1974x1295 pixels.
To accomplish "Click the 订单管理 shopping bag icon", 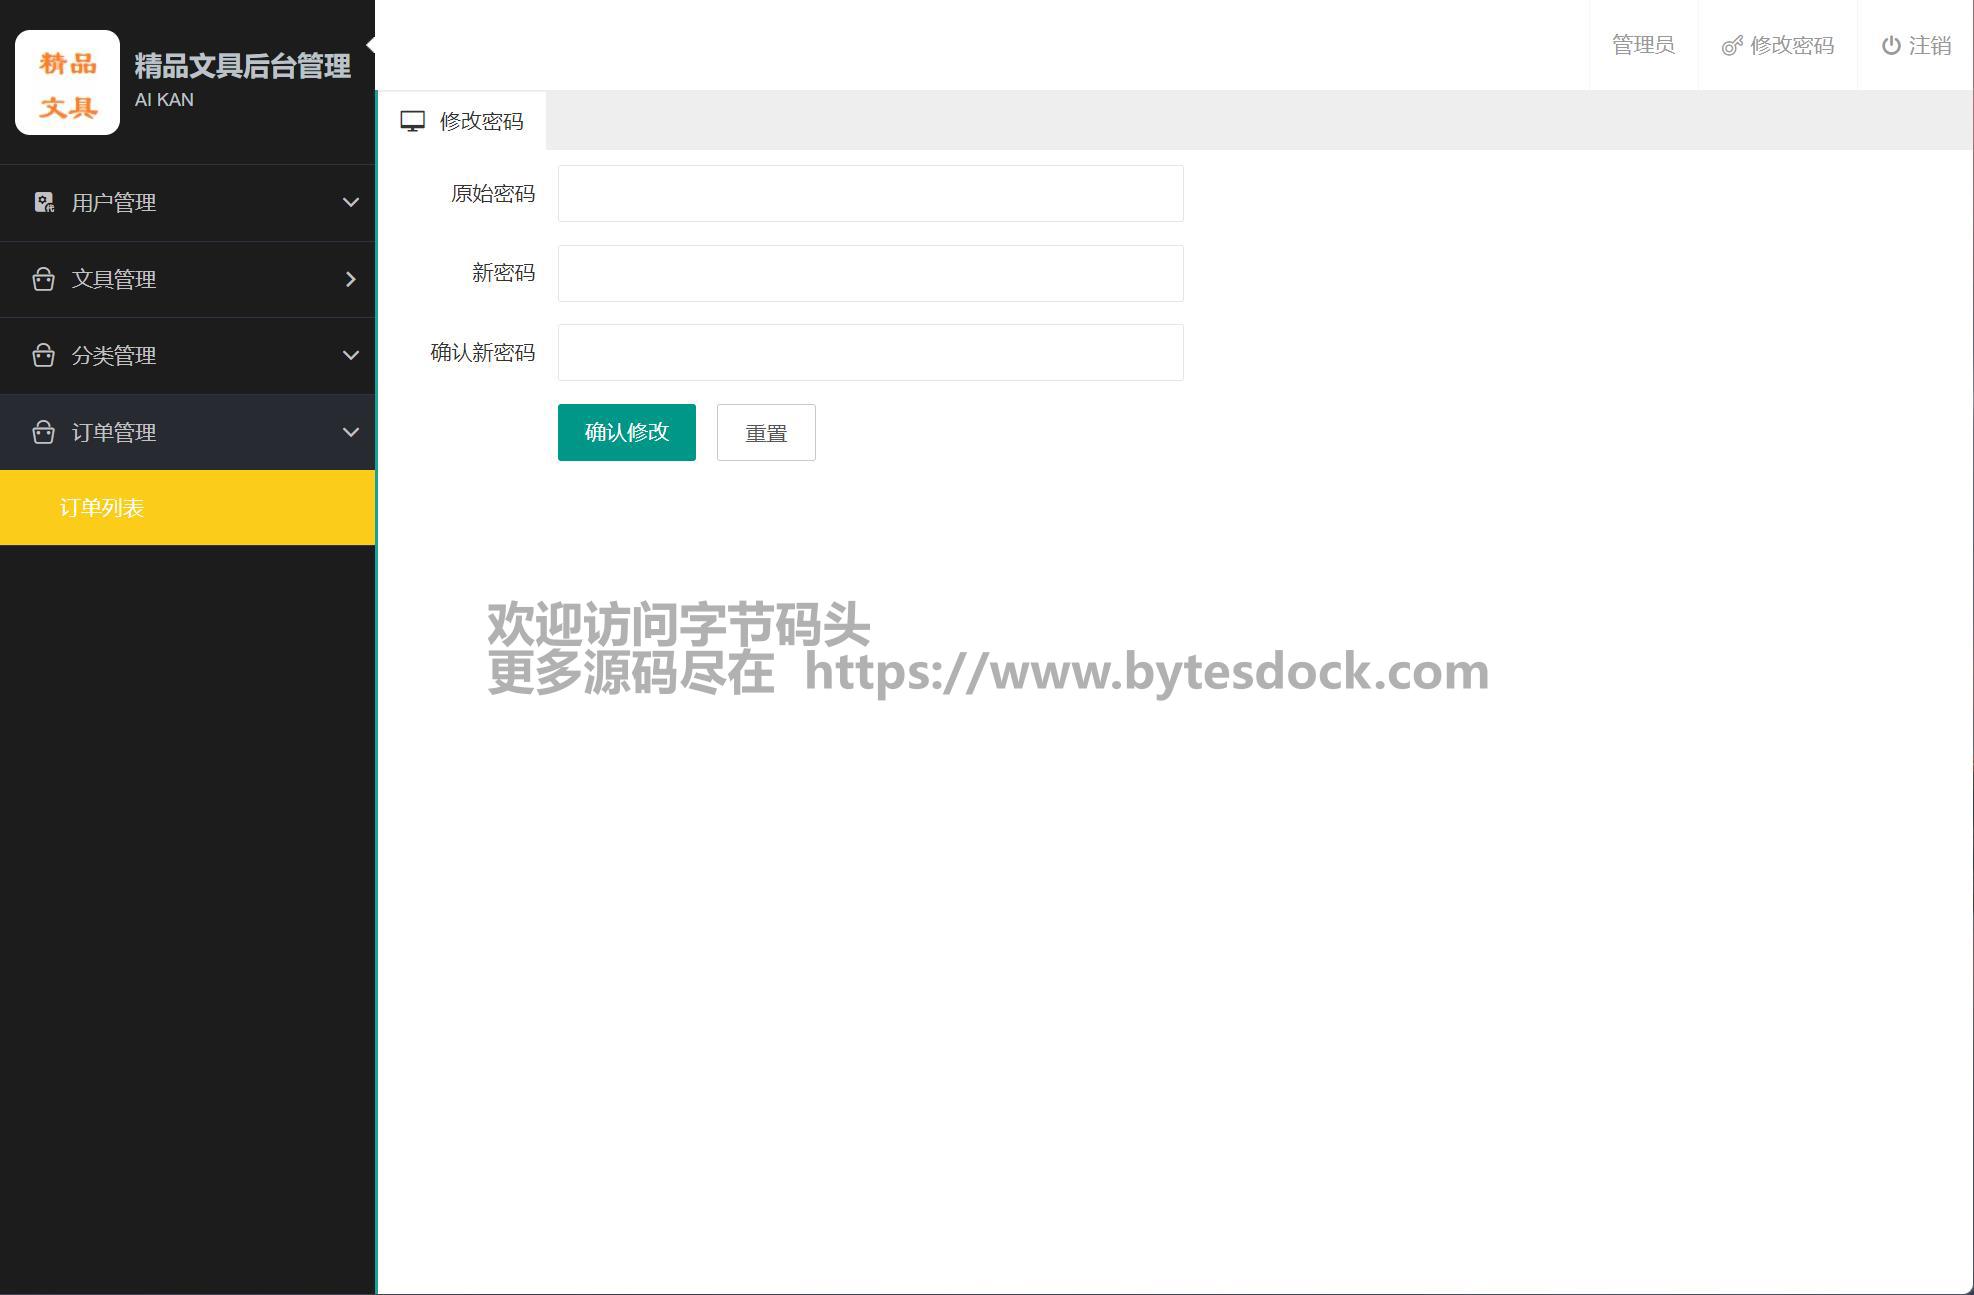I will pyautogui.click(x=43, y=432).
